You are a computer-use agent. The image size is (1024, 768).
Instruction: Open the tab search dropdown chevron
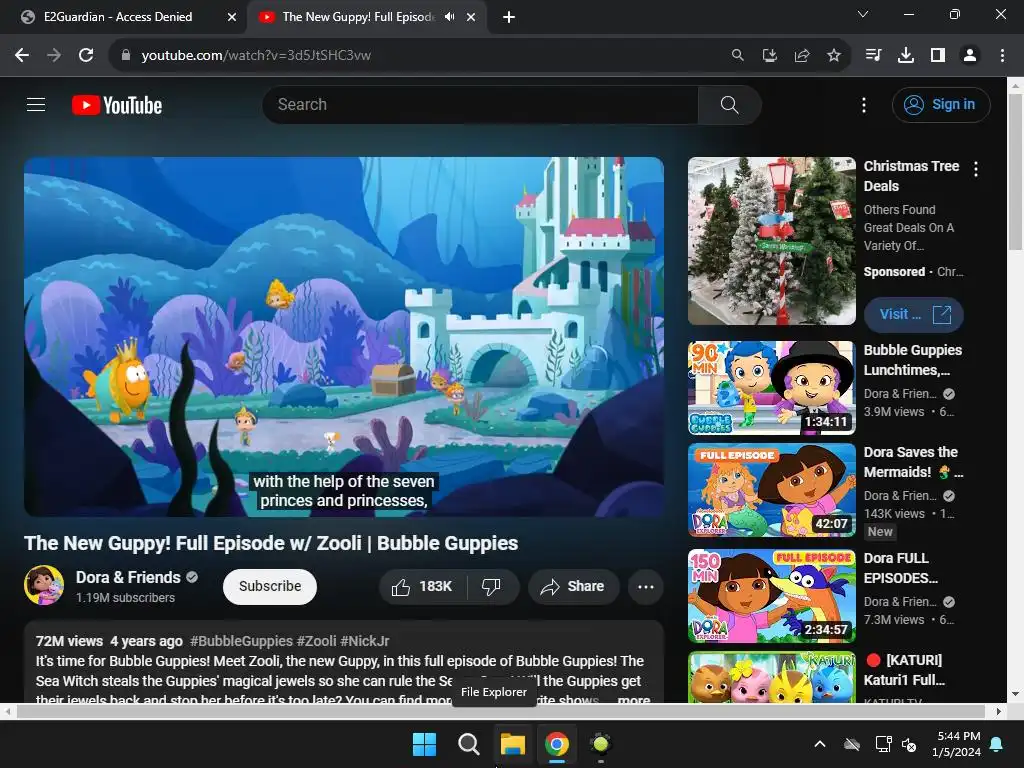point(863,14)
